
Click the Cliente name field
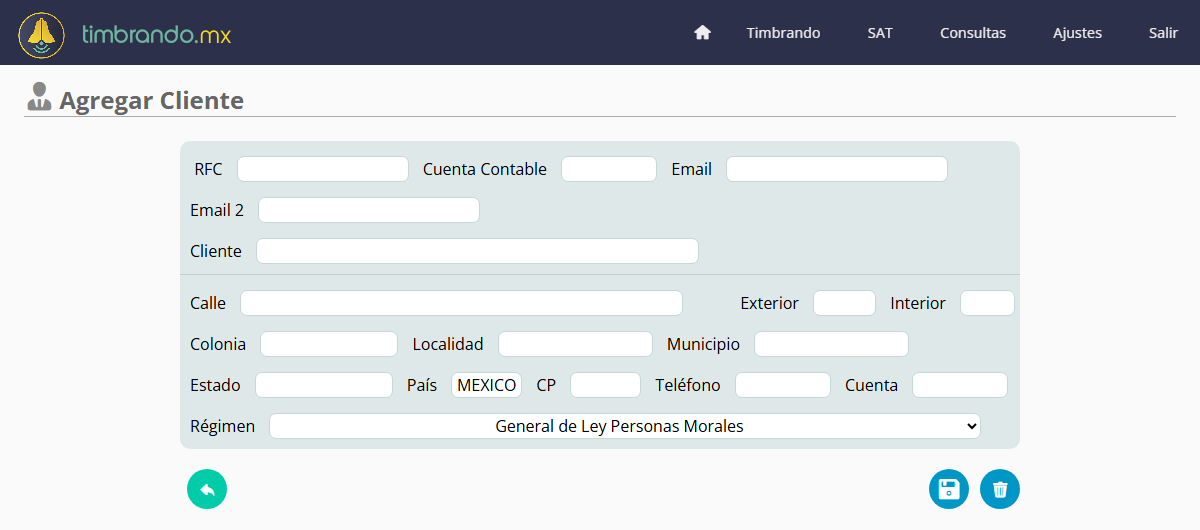[x=477, y=251]
